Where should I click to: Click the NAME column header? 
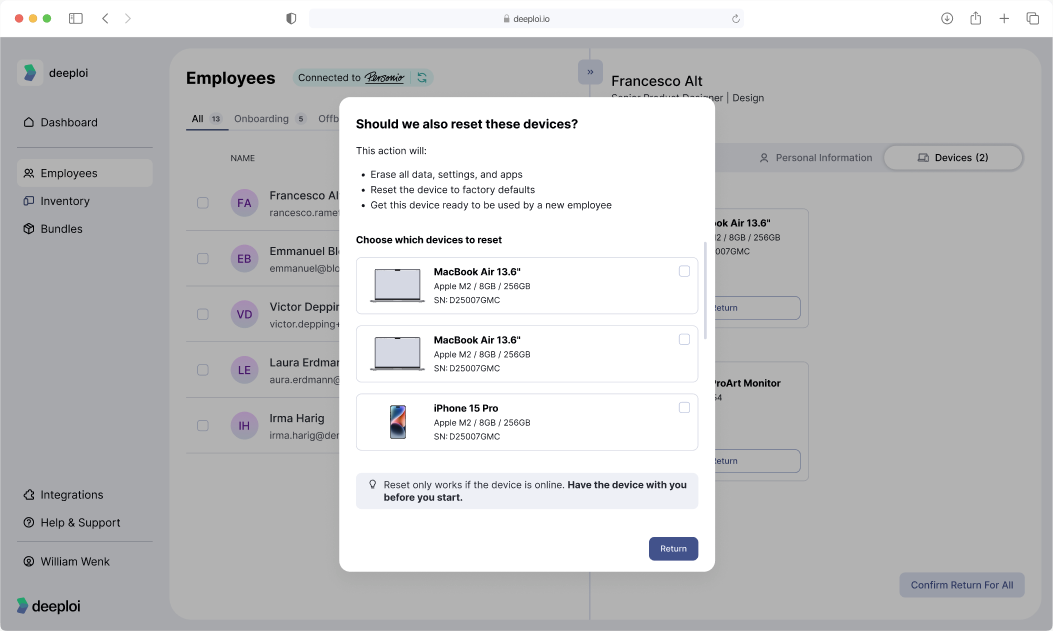[x=242, y=158]
